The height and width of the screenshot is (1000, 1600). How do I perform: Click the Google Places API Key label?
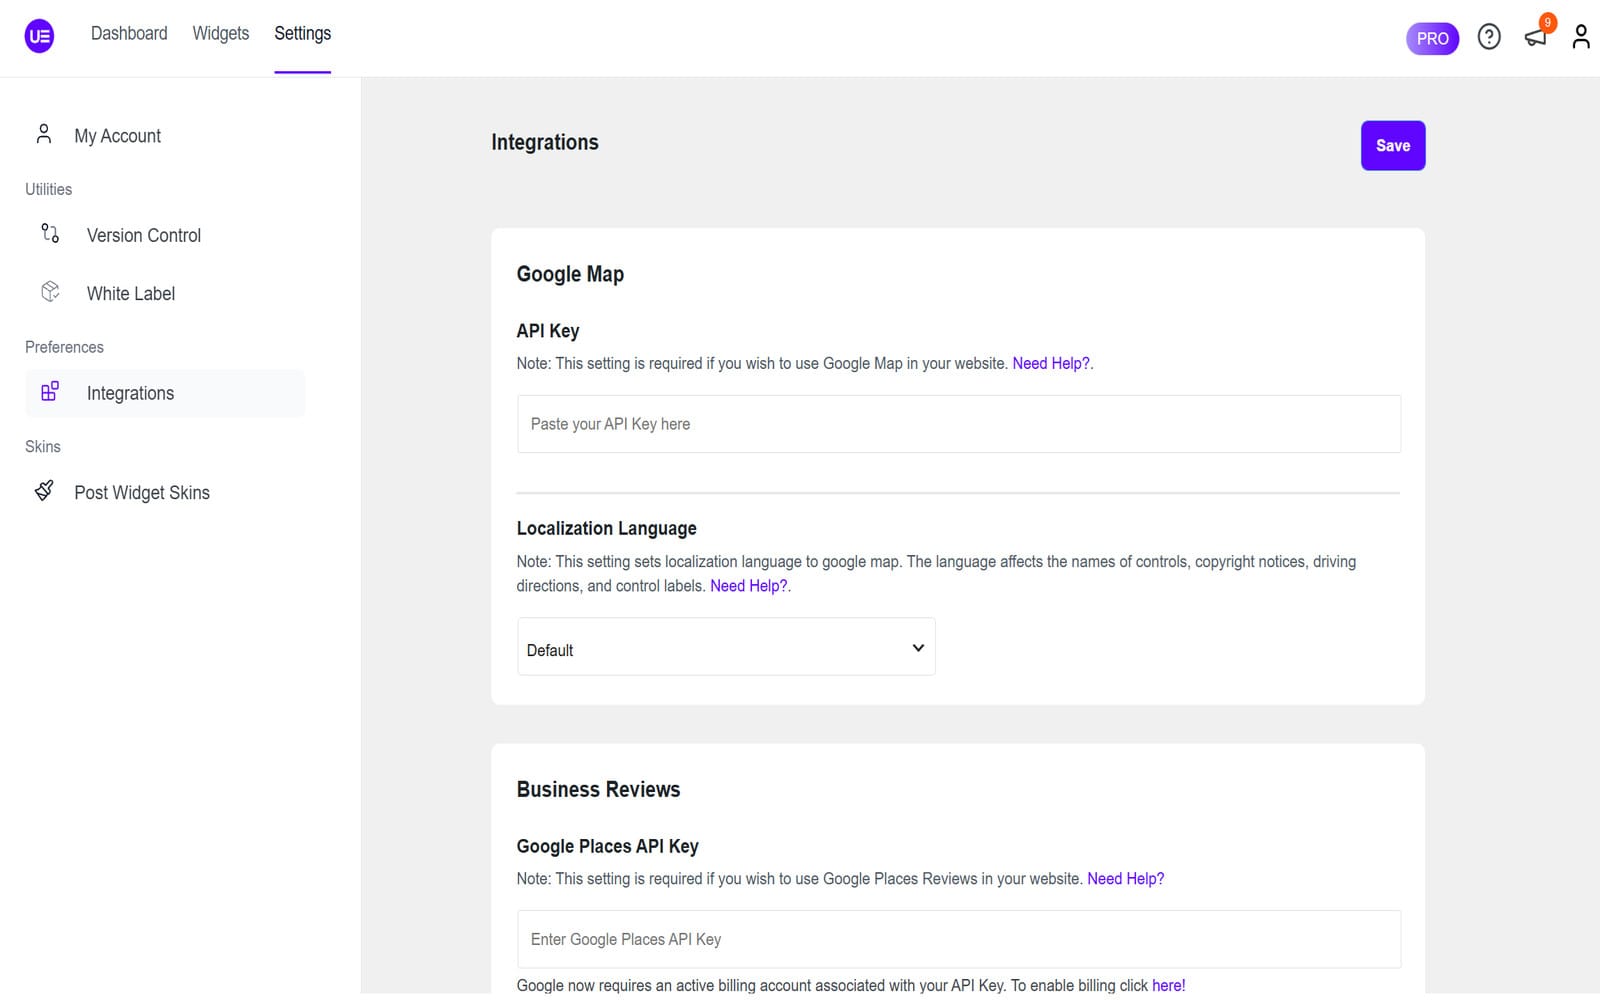(x=608, y=846)
